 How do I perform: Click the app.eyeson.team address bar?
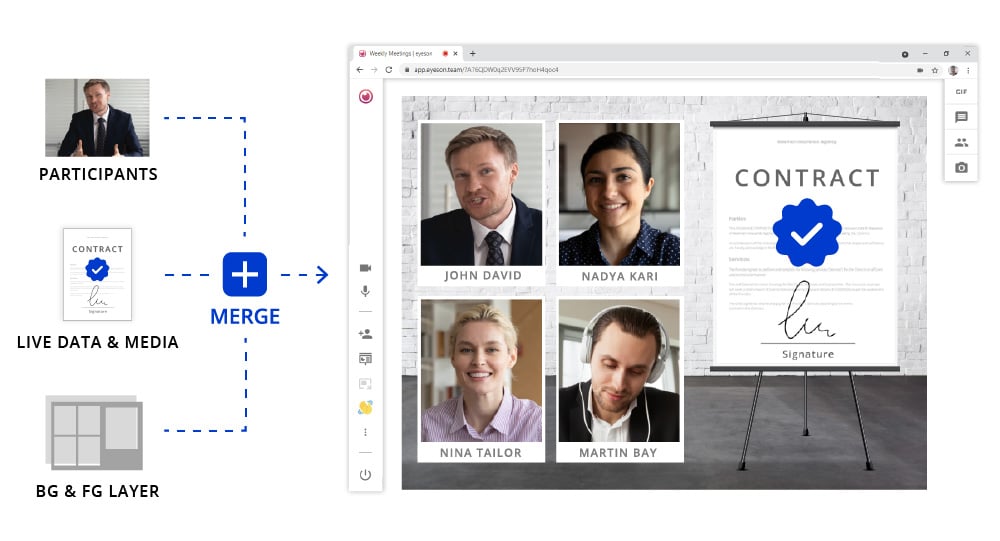coord(657,70)
